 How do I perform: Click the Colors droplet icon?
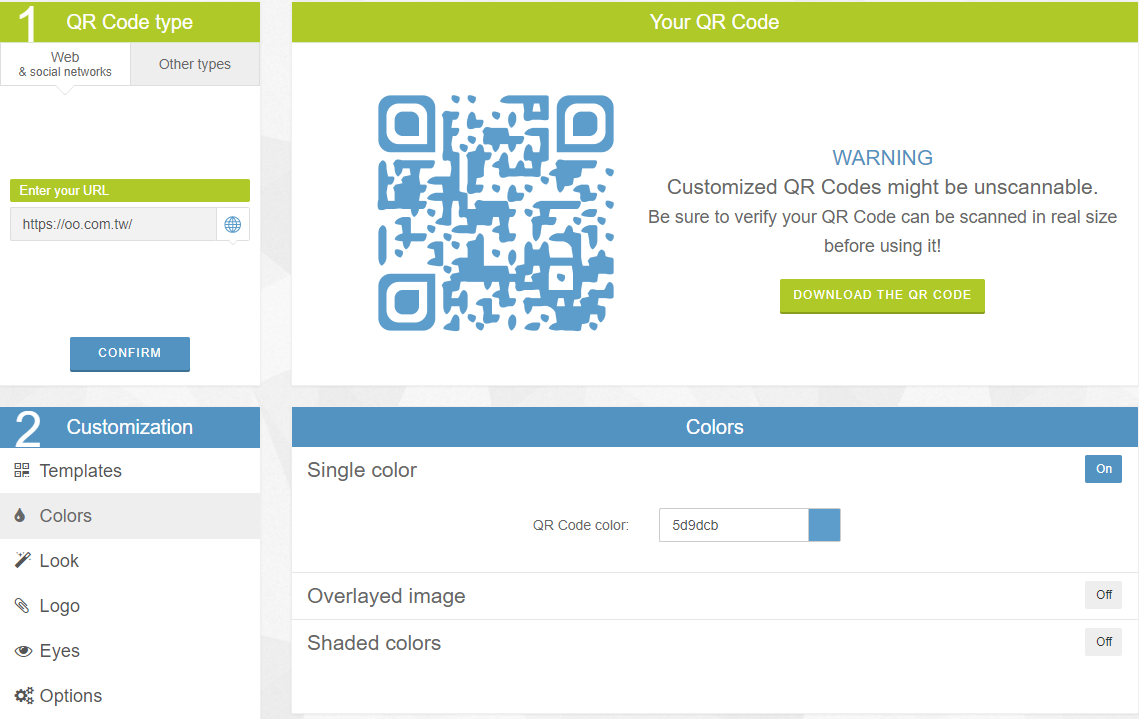tap(20, 516)
